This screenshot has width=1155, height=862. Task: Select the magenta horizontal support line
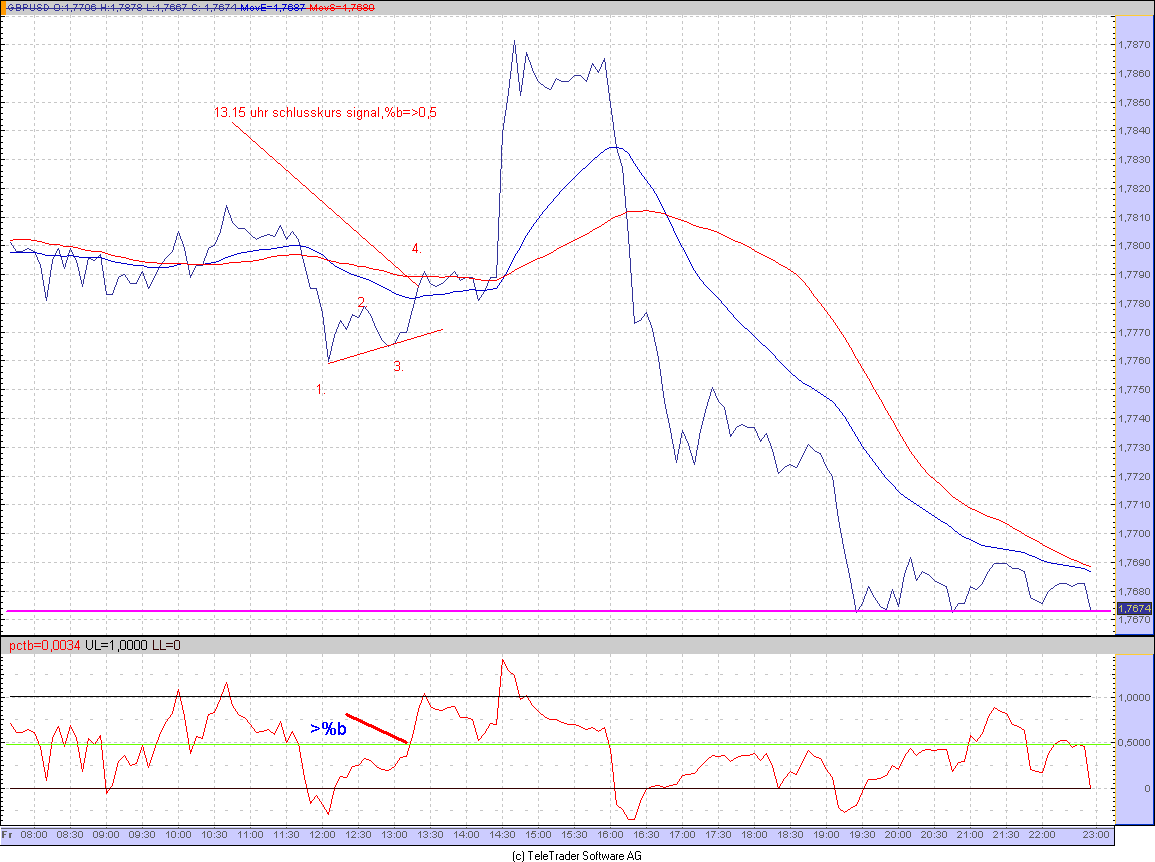pyautogui.click(x=558, y=611)
